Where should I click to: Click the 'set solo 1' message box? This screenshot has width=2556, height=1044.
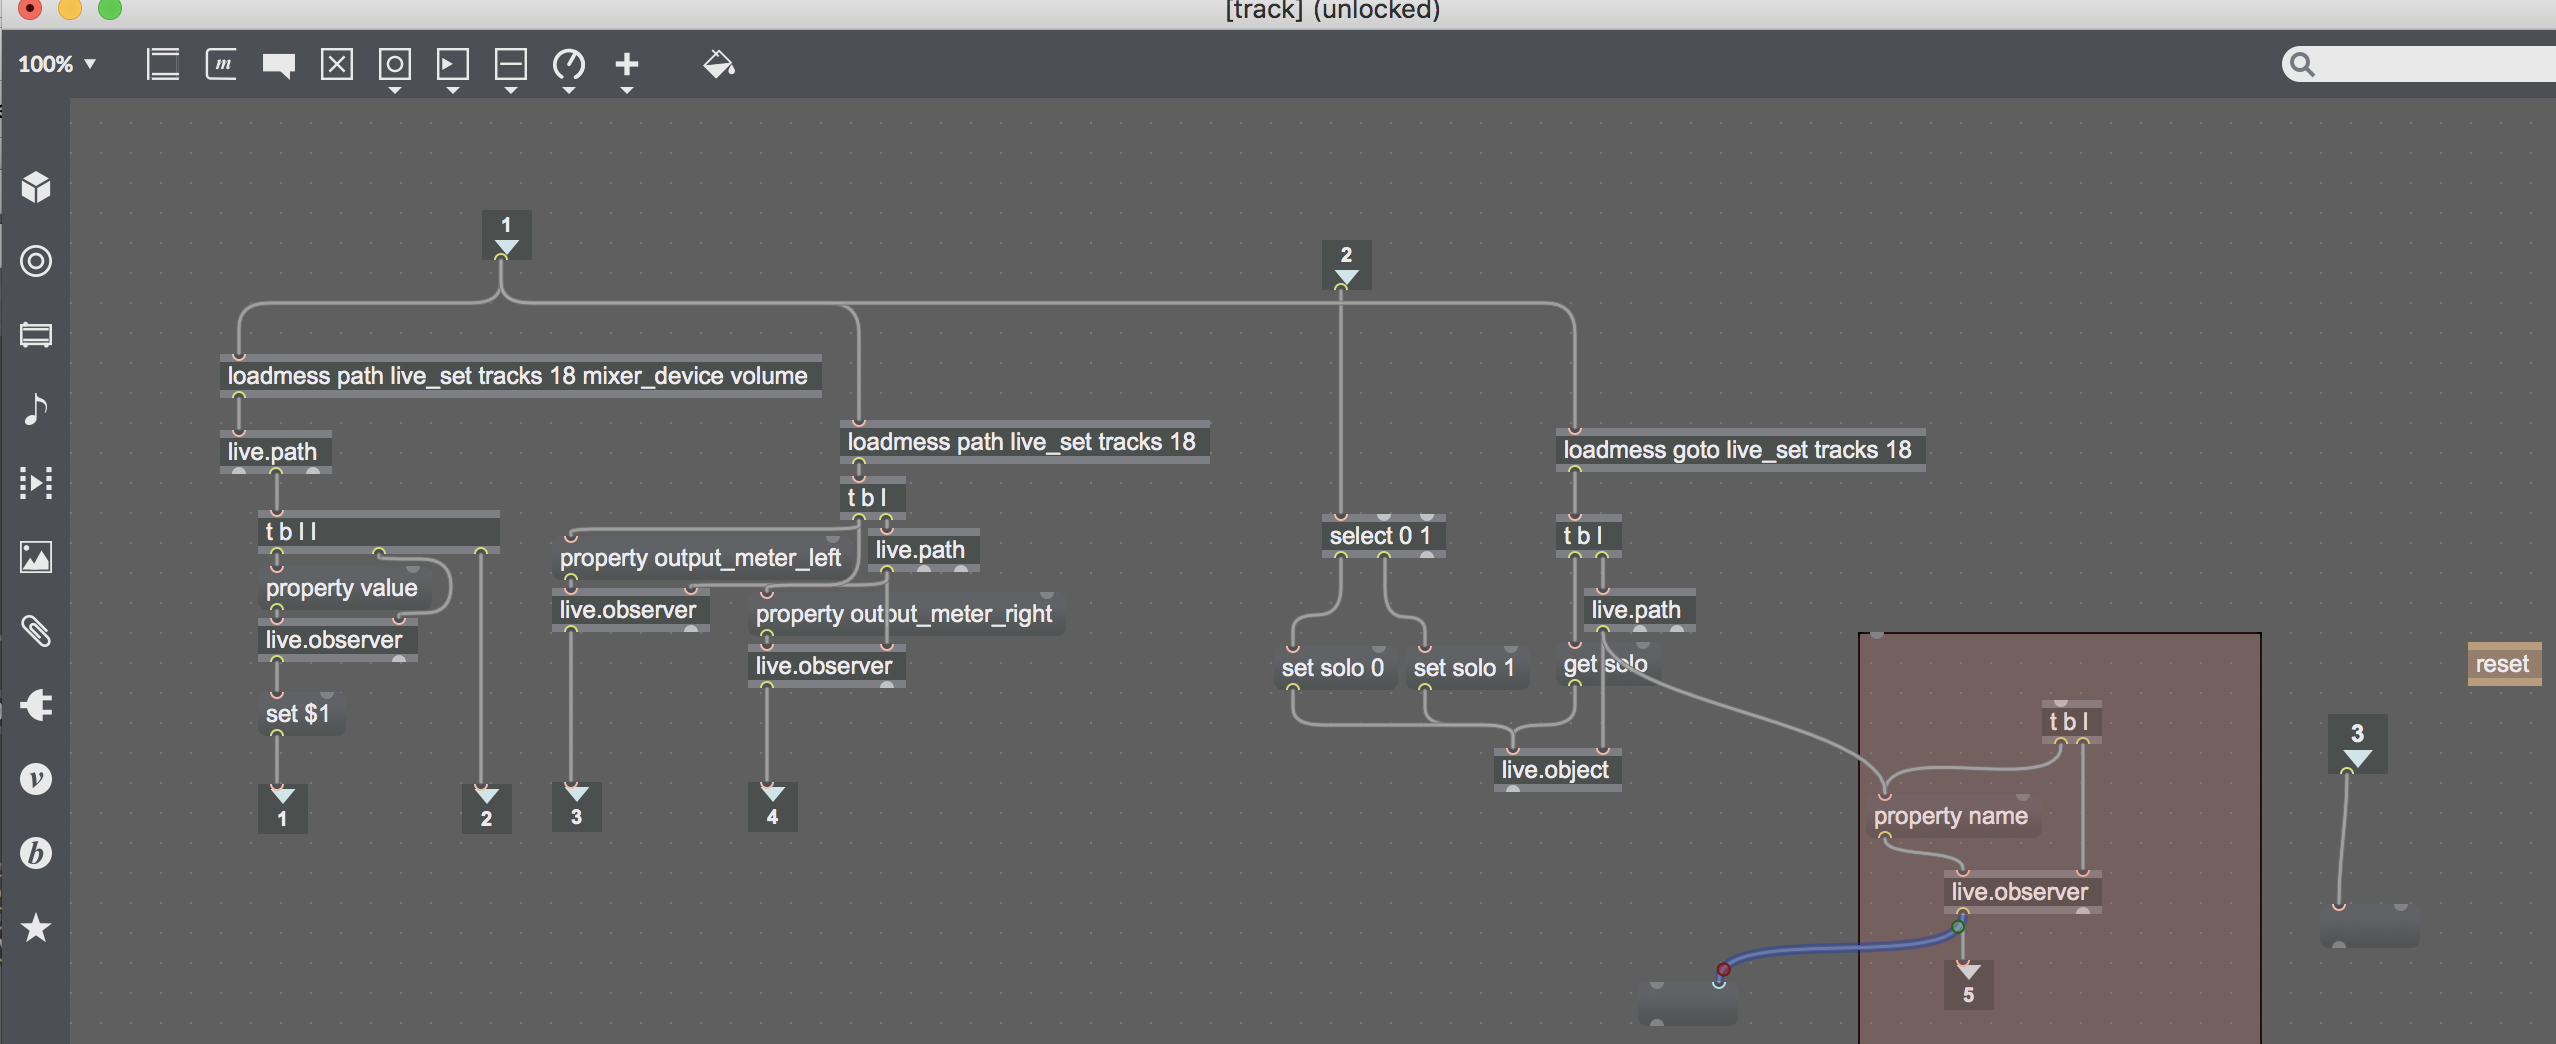click(x=1467, y=668)
